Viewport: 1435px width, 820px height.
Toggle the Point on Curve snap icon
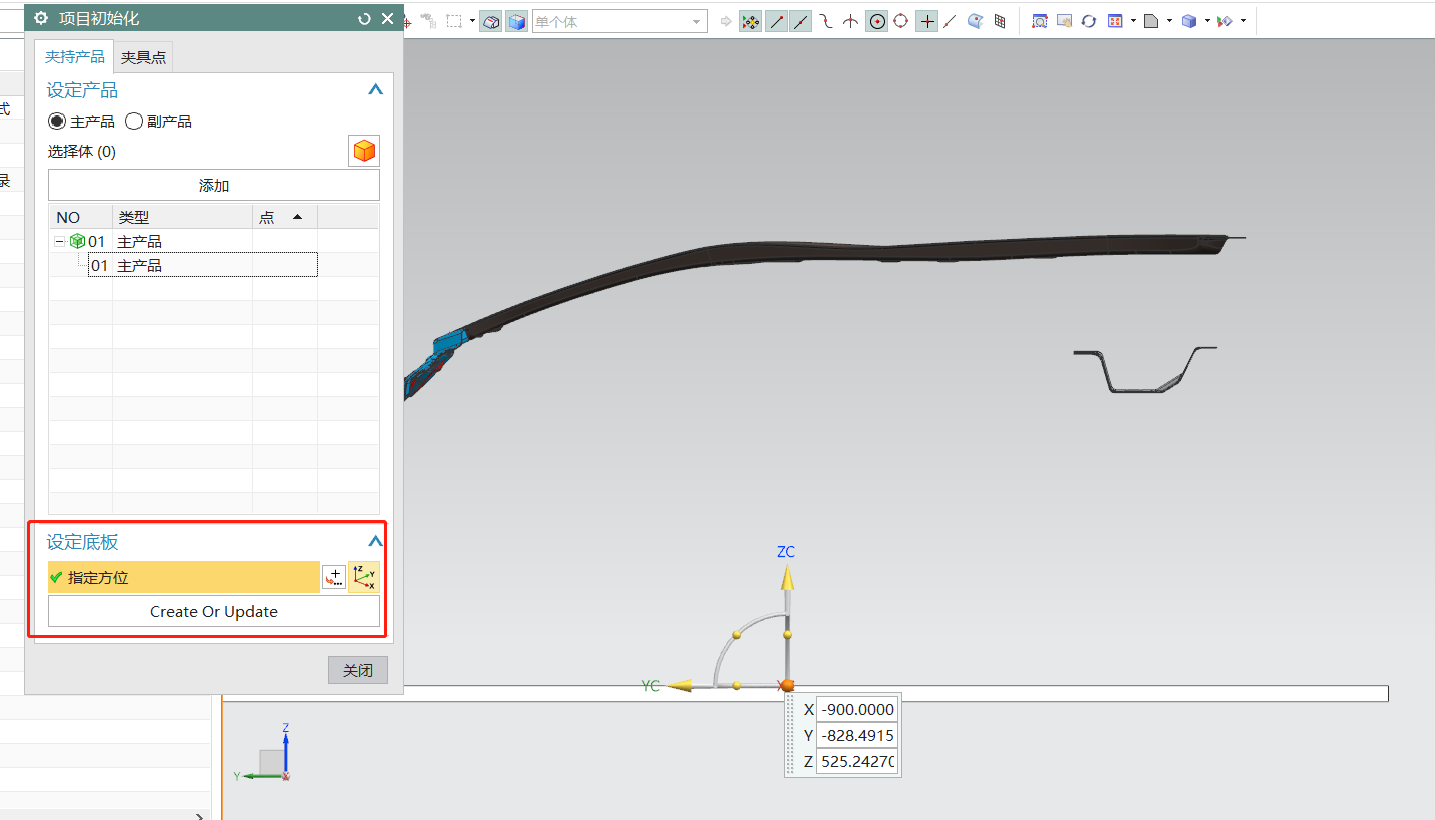point(950,21)
